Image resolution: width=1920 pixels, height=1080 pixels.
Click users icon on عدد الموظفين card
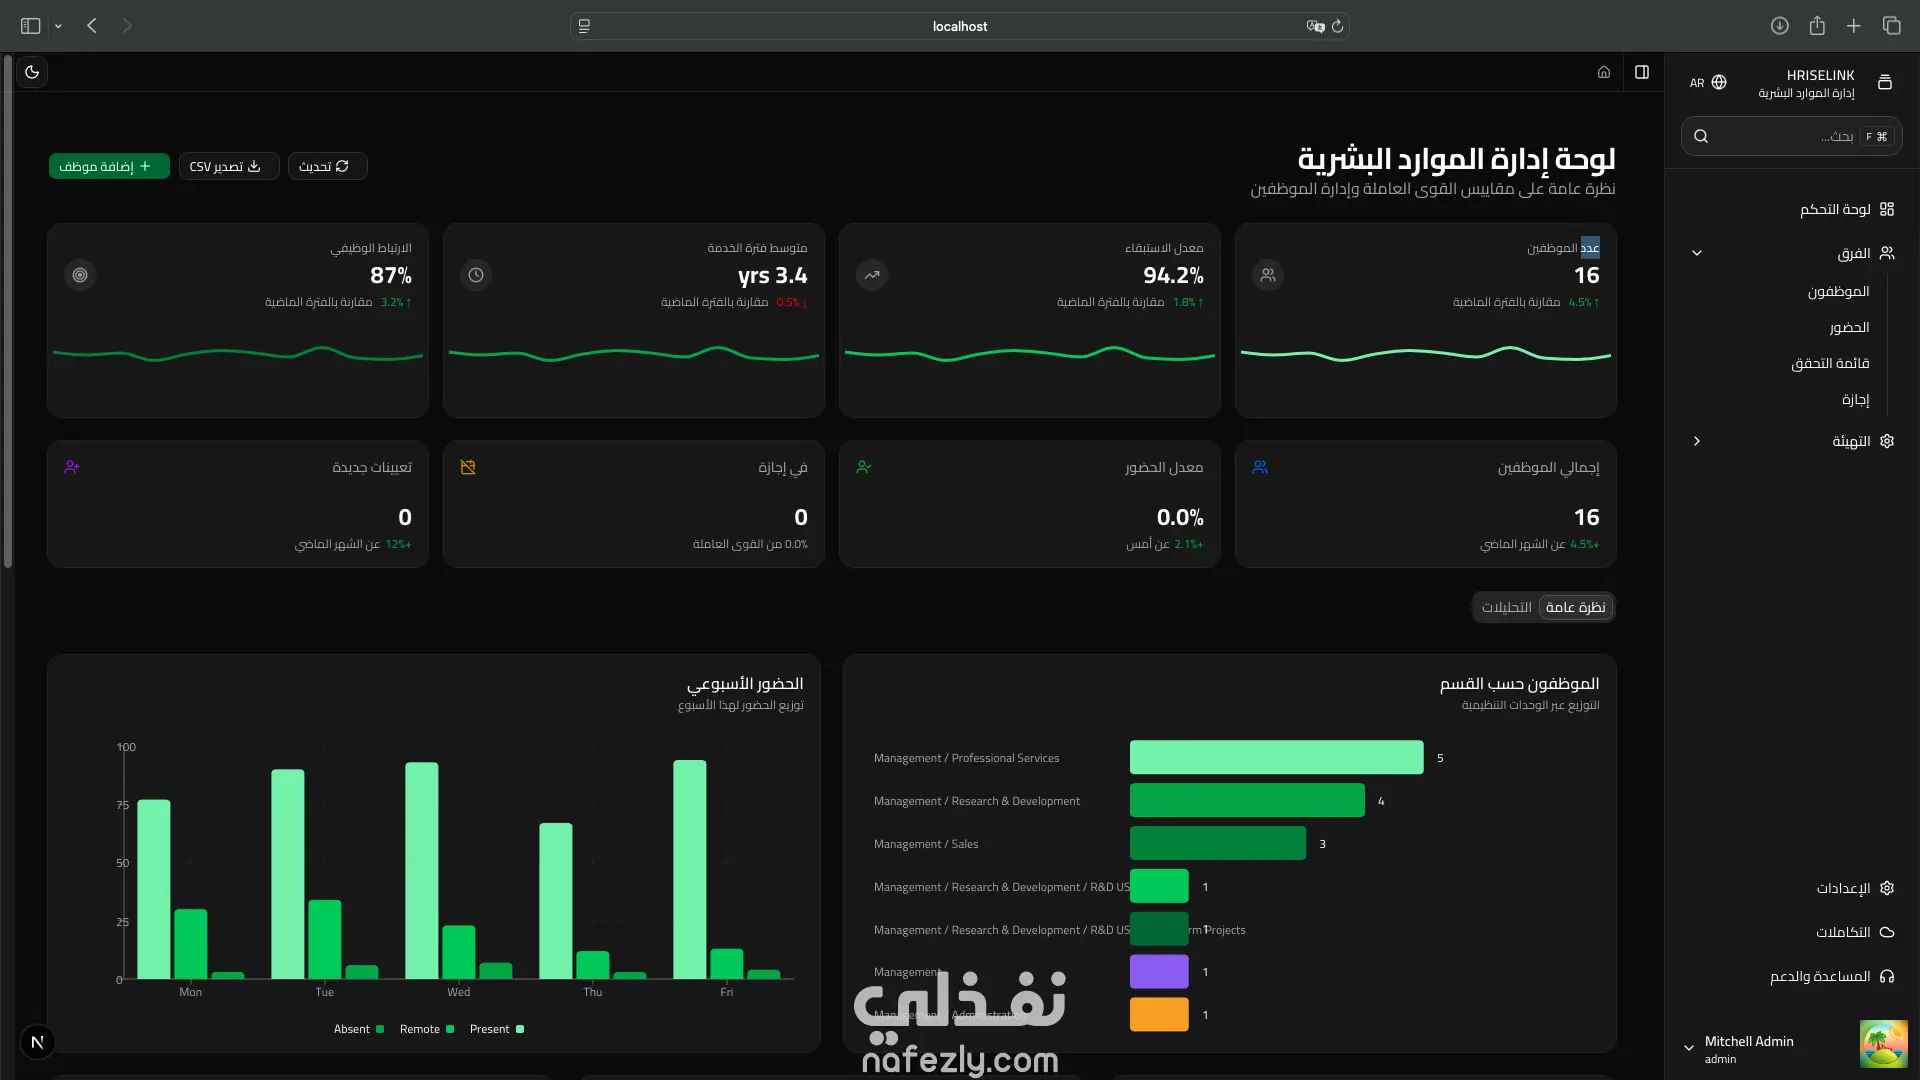pos(1268,275)
